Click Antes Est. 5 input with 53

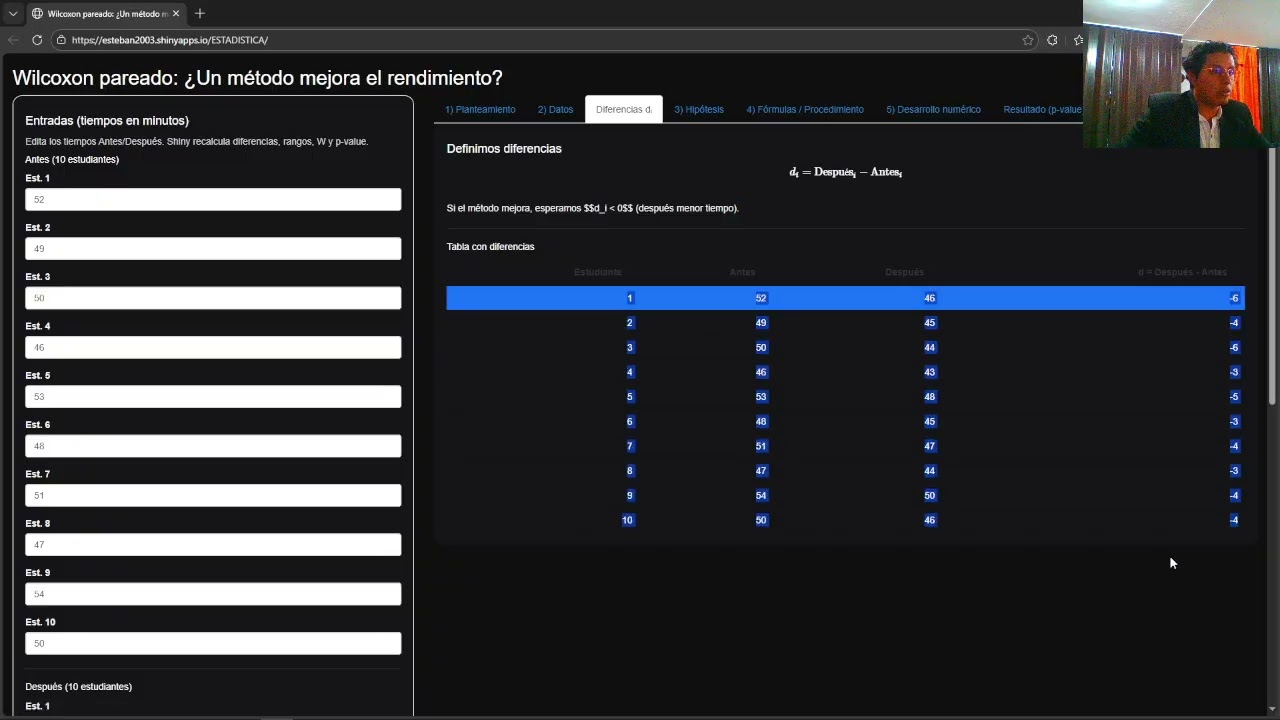[213, 396]
